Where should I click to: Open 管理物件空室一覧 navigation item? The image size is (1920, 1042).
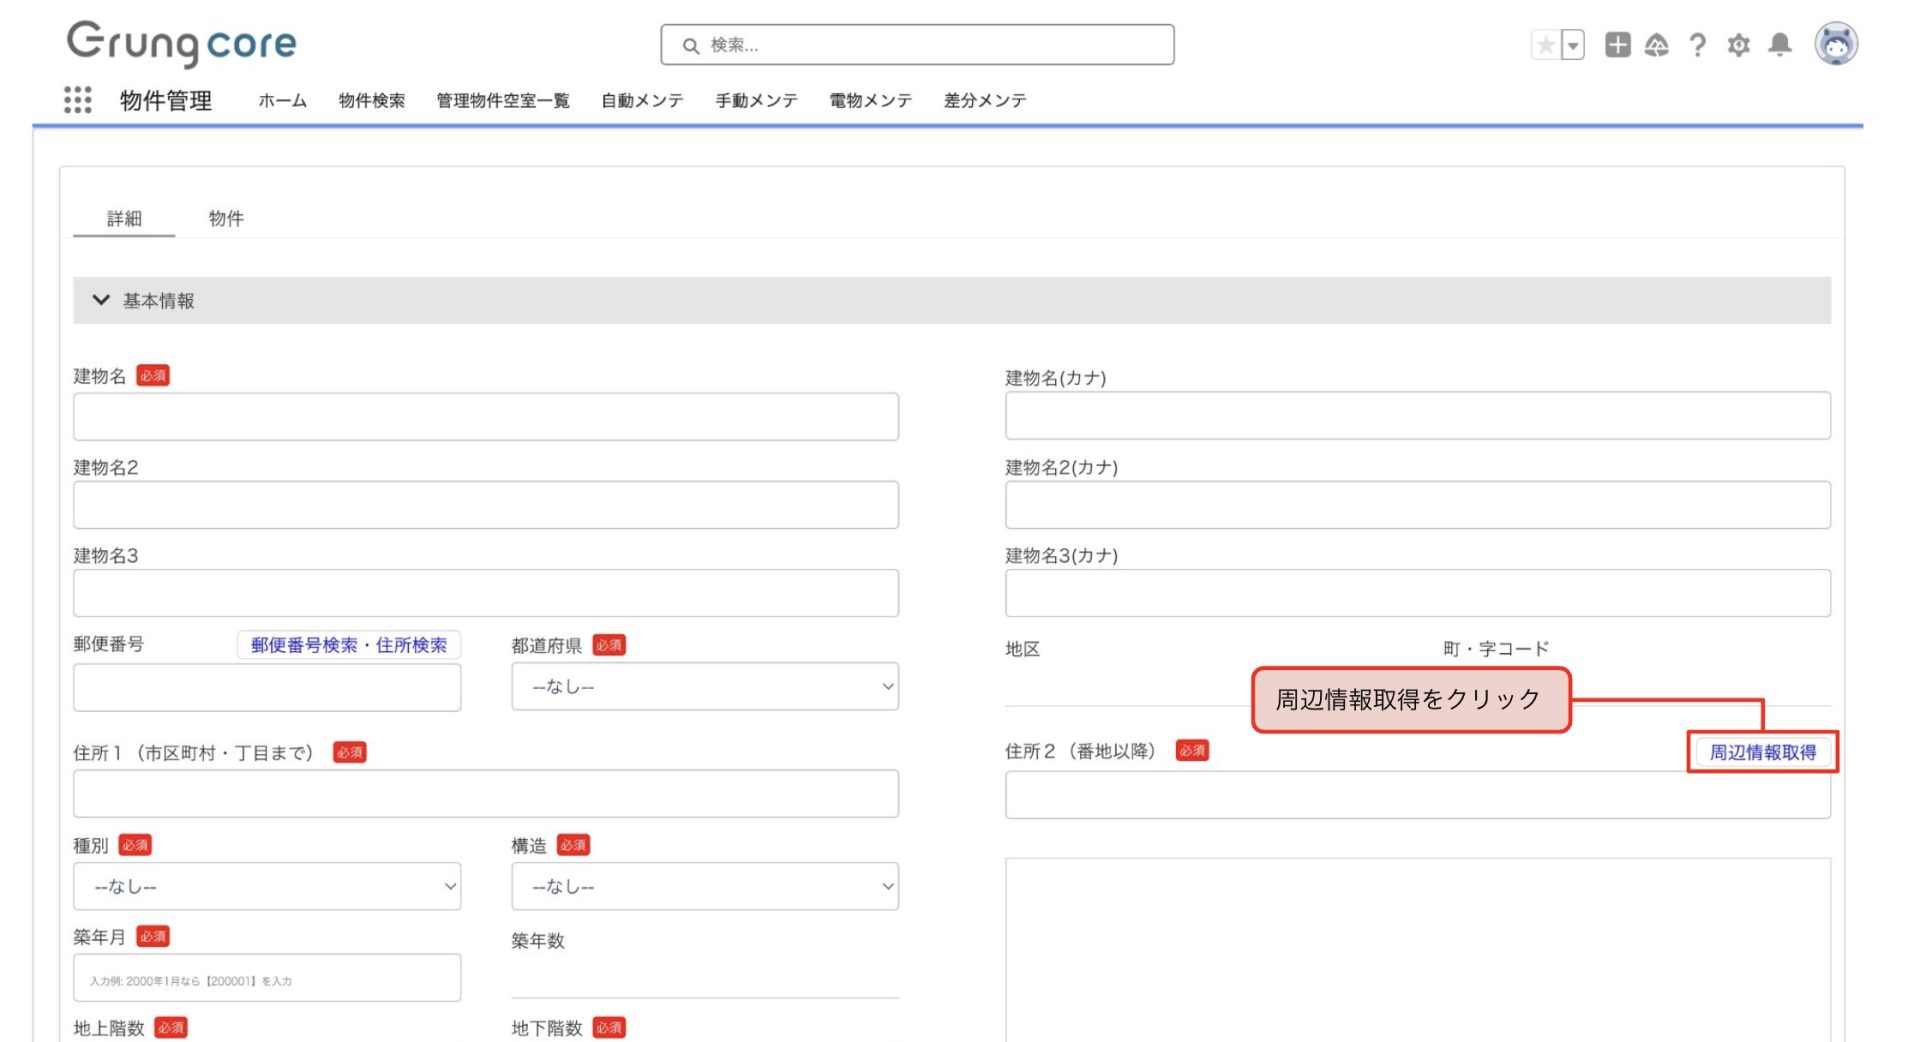pyautogui.click(x=502, y=100)
